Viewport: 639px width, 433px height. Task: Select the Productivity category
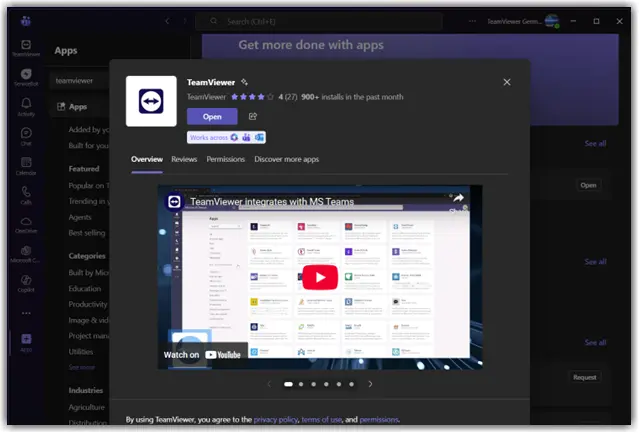[88, 304]
